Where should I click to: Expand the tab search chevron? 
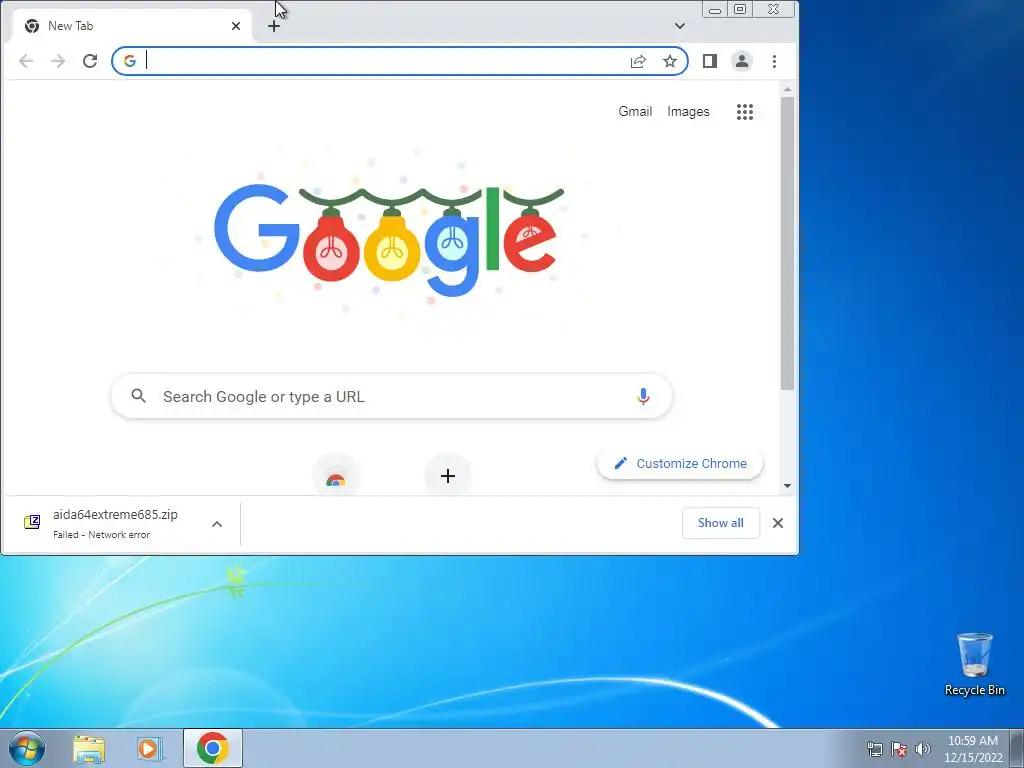(x=680, y=26)
